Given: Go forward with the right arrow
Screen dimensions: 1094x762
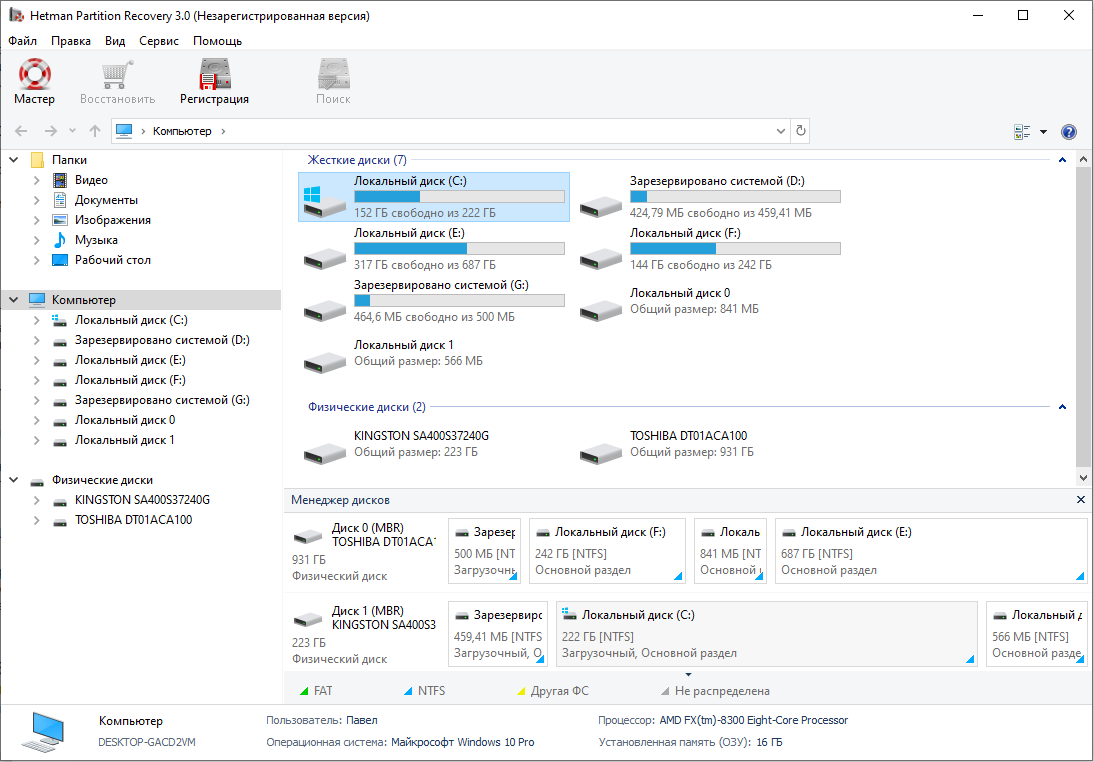Looking at the screenshot, I should pos(50,131).
